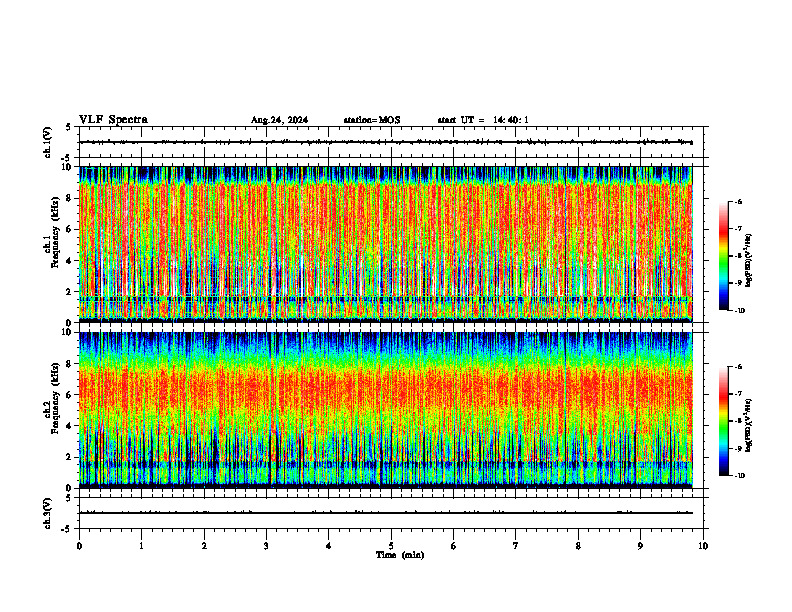Click the time axis tick label "7"

click(516, 546)
